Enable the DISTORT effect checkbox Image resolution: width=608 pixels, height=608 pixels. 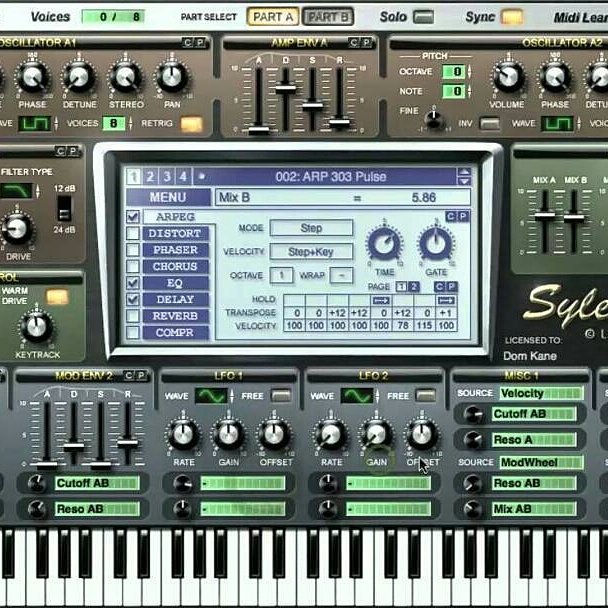(x=133, y=233)
